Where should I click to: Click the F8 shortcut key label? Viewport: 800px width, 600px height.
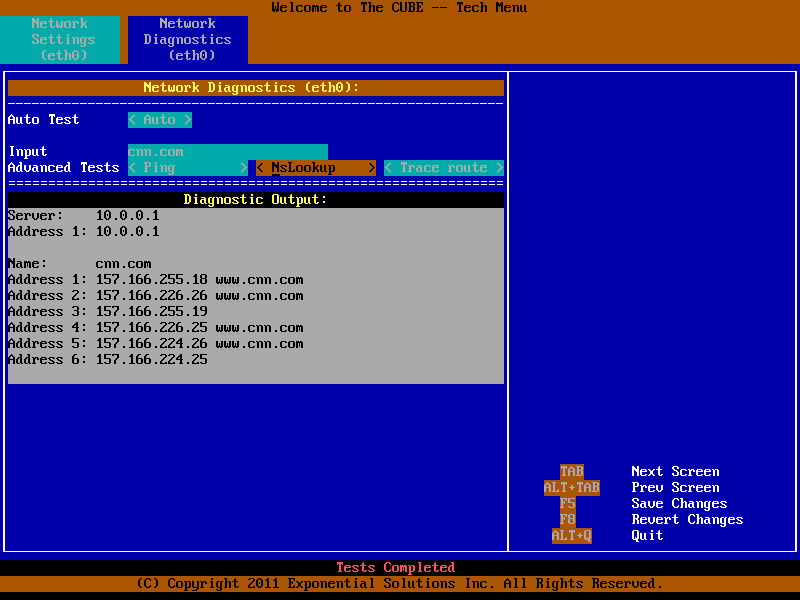567,519
